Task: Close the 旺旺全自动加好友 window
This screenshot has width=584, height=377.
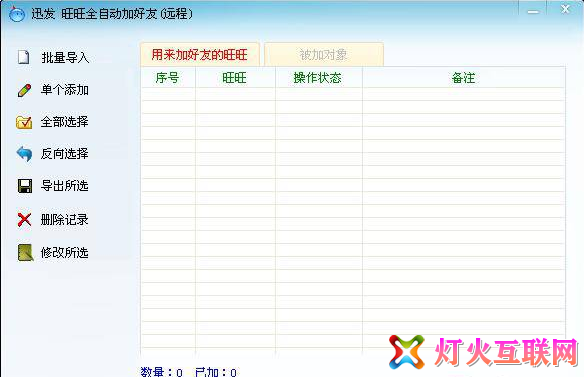Action: pyautogui.click(x=565, y=9)
